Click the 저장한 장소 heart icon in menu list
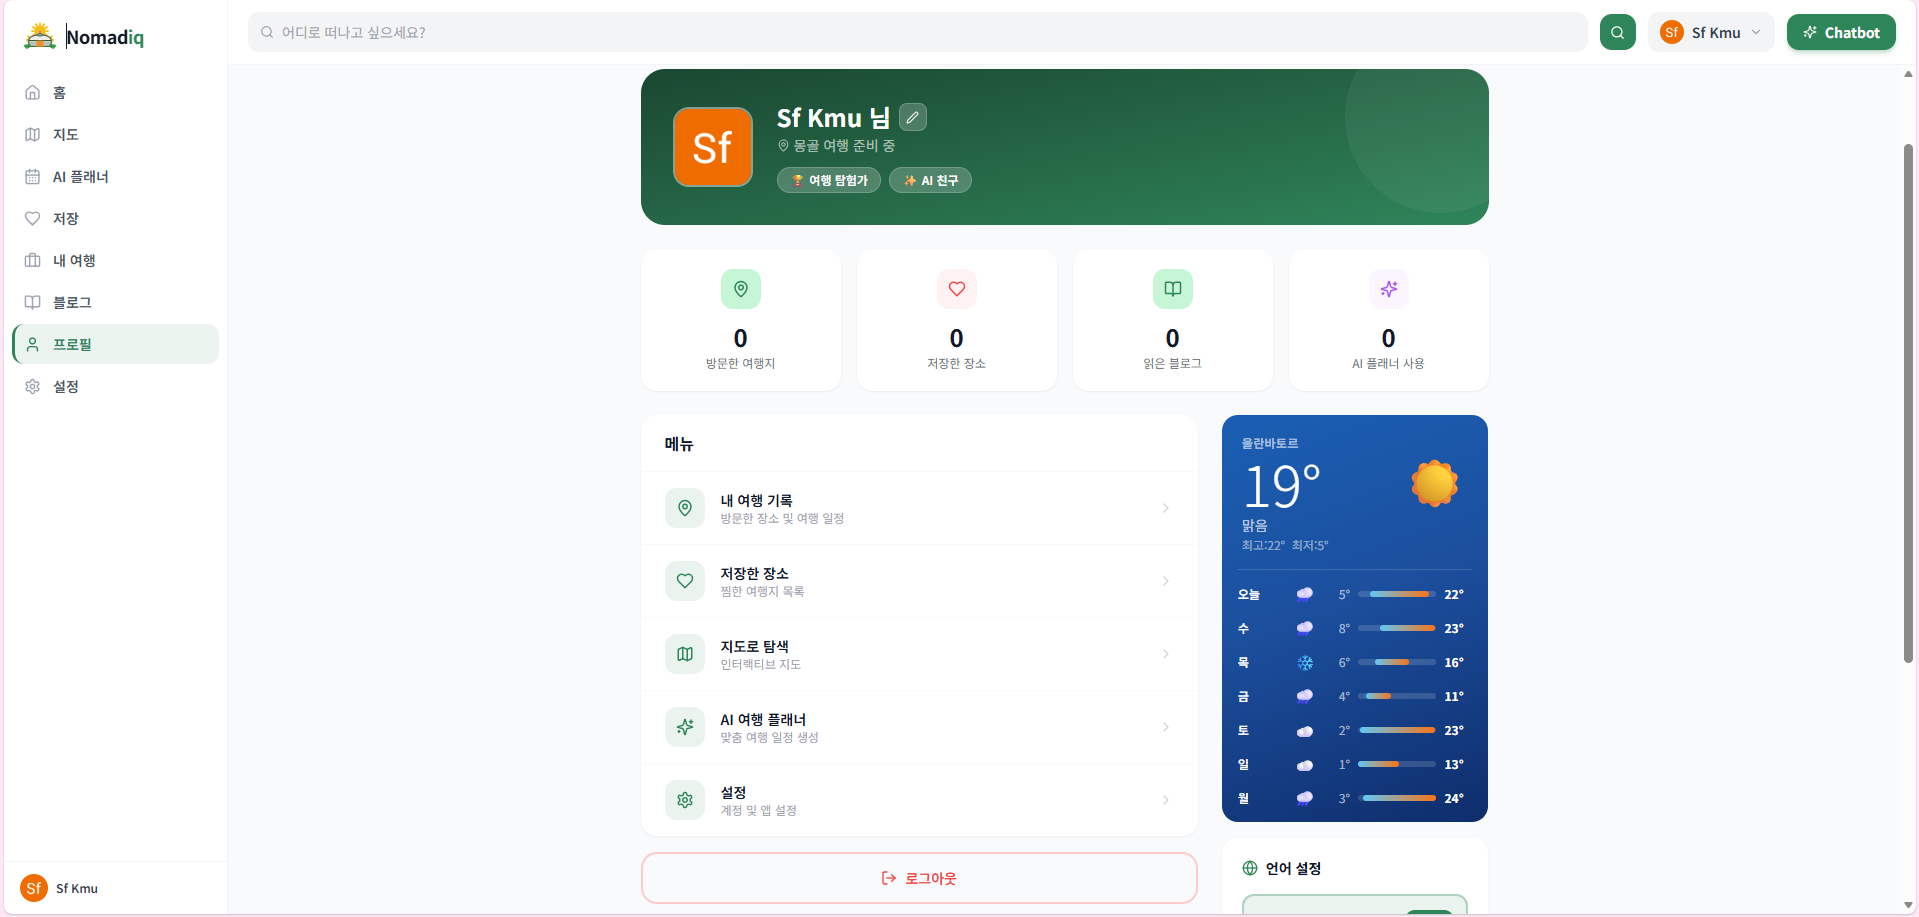The width and height of the screenshot is (1919, 917). (685, 581)
